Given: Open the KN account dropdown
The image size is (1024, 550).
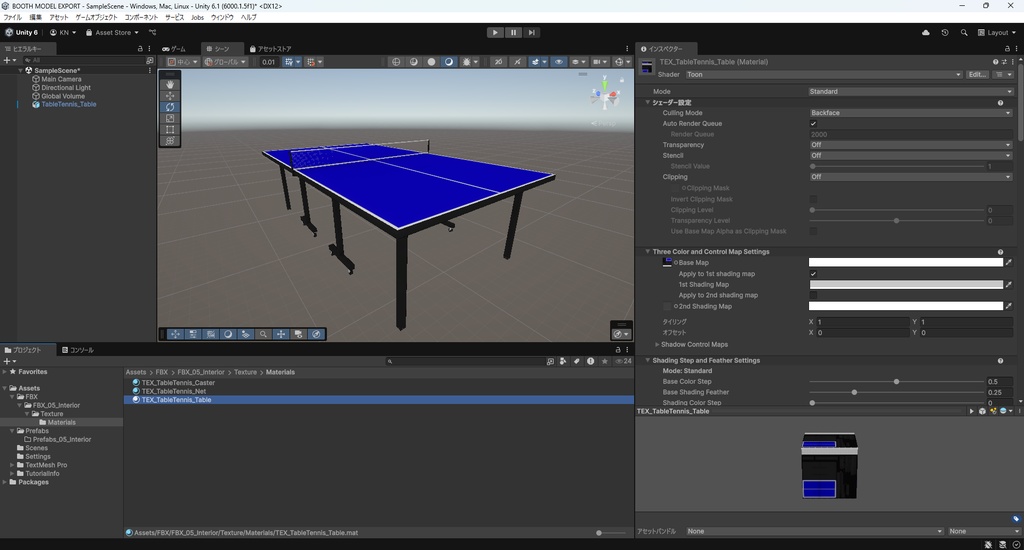Looking at the screenshot, I should [63, 32].
